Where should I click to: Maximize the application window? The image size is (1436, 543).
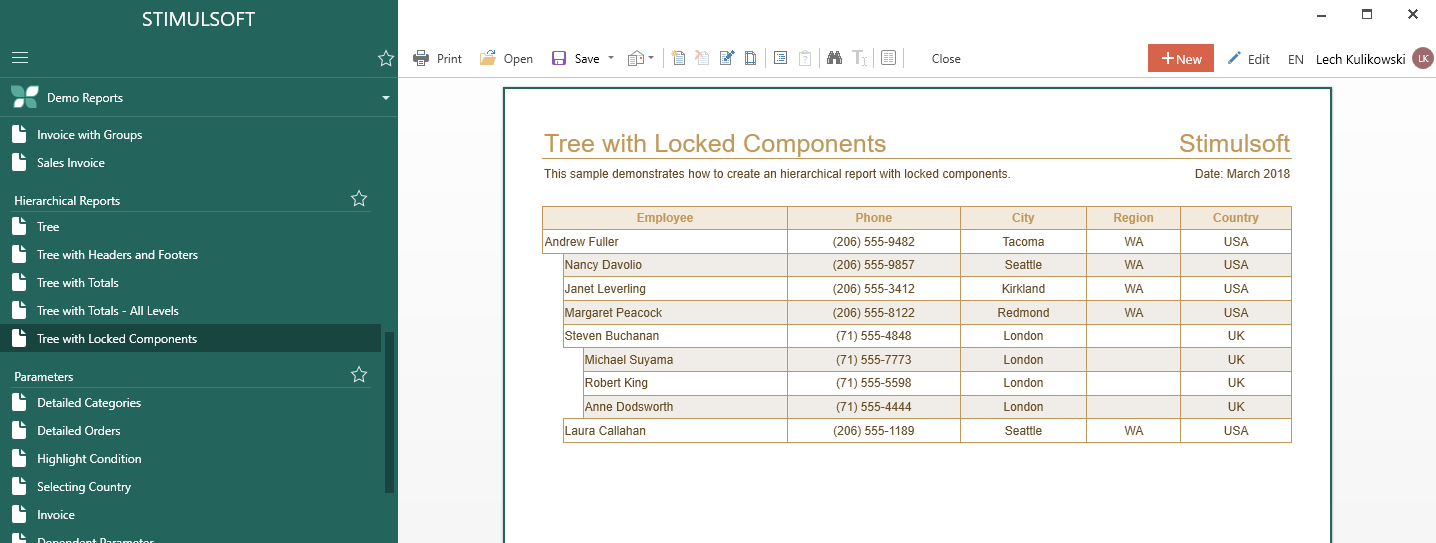1367,14
